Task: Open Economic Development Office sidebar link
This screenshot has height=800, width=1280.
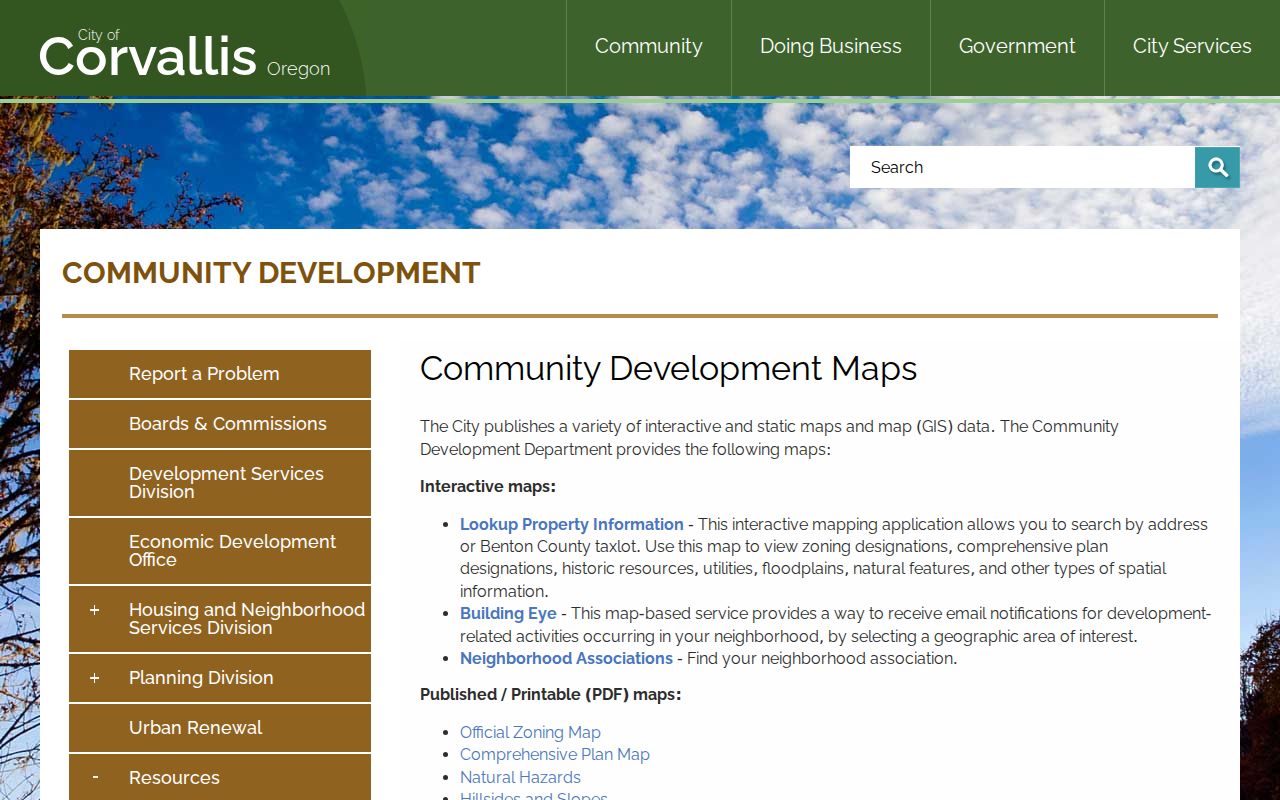Action: tap(220, 551)
